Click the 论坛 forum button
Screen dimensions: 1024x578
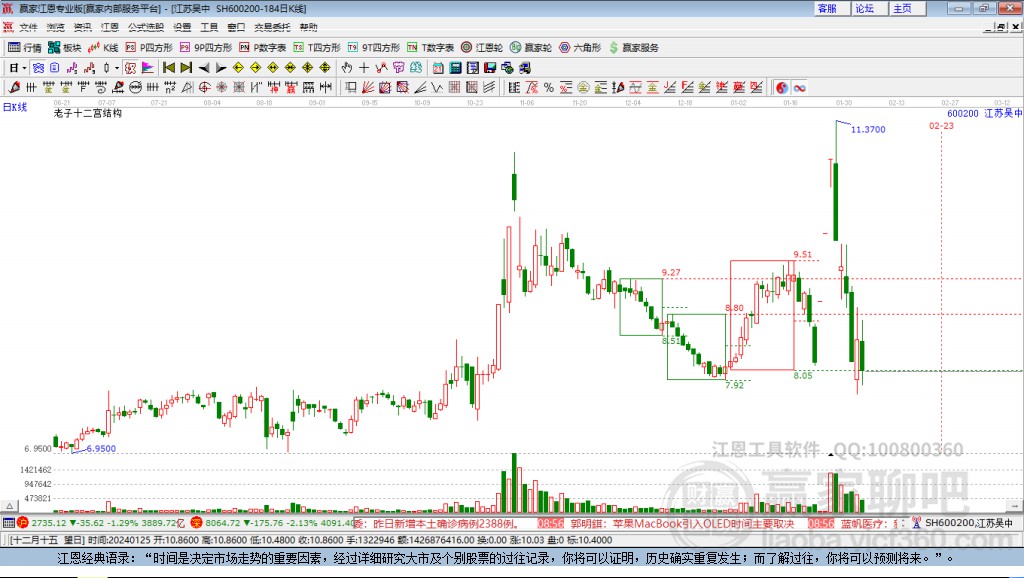(870, 8)
